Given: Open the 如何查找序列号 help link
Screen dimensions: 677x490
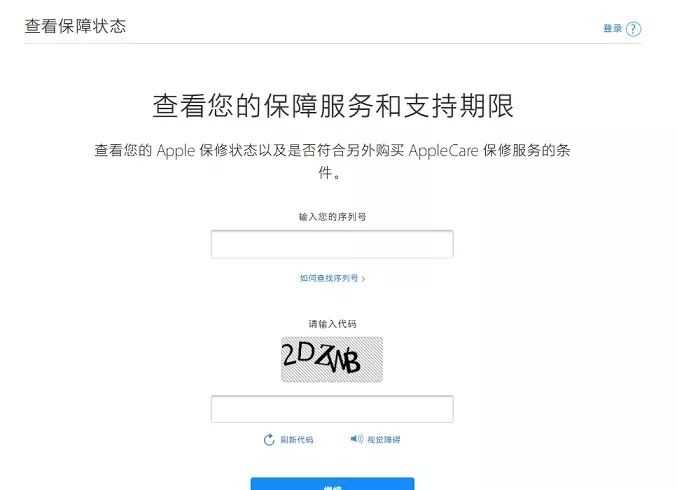Looking at the screenshot, I should [329, 278].
